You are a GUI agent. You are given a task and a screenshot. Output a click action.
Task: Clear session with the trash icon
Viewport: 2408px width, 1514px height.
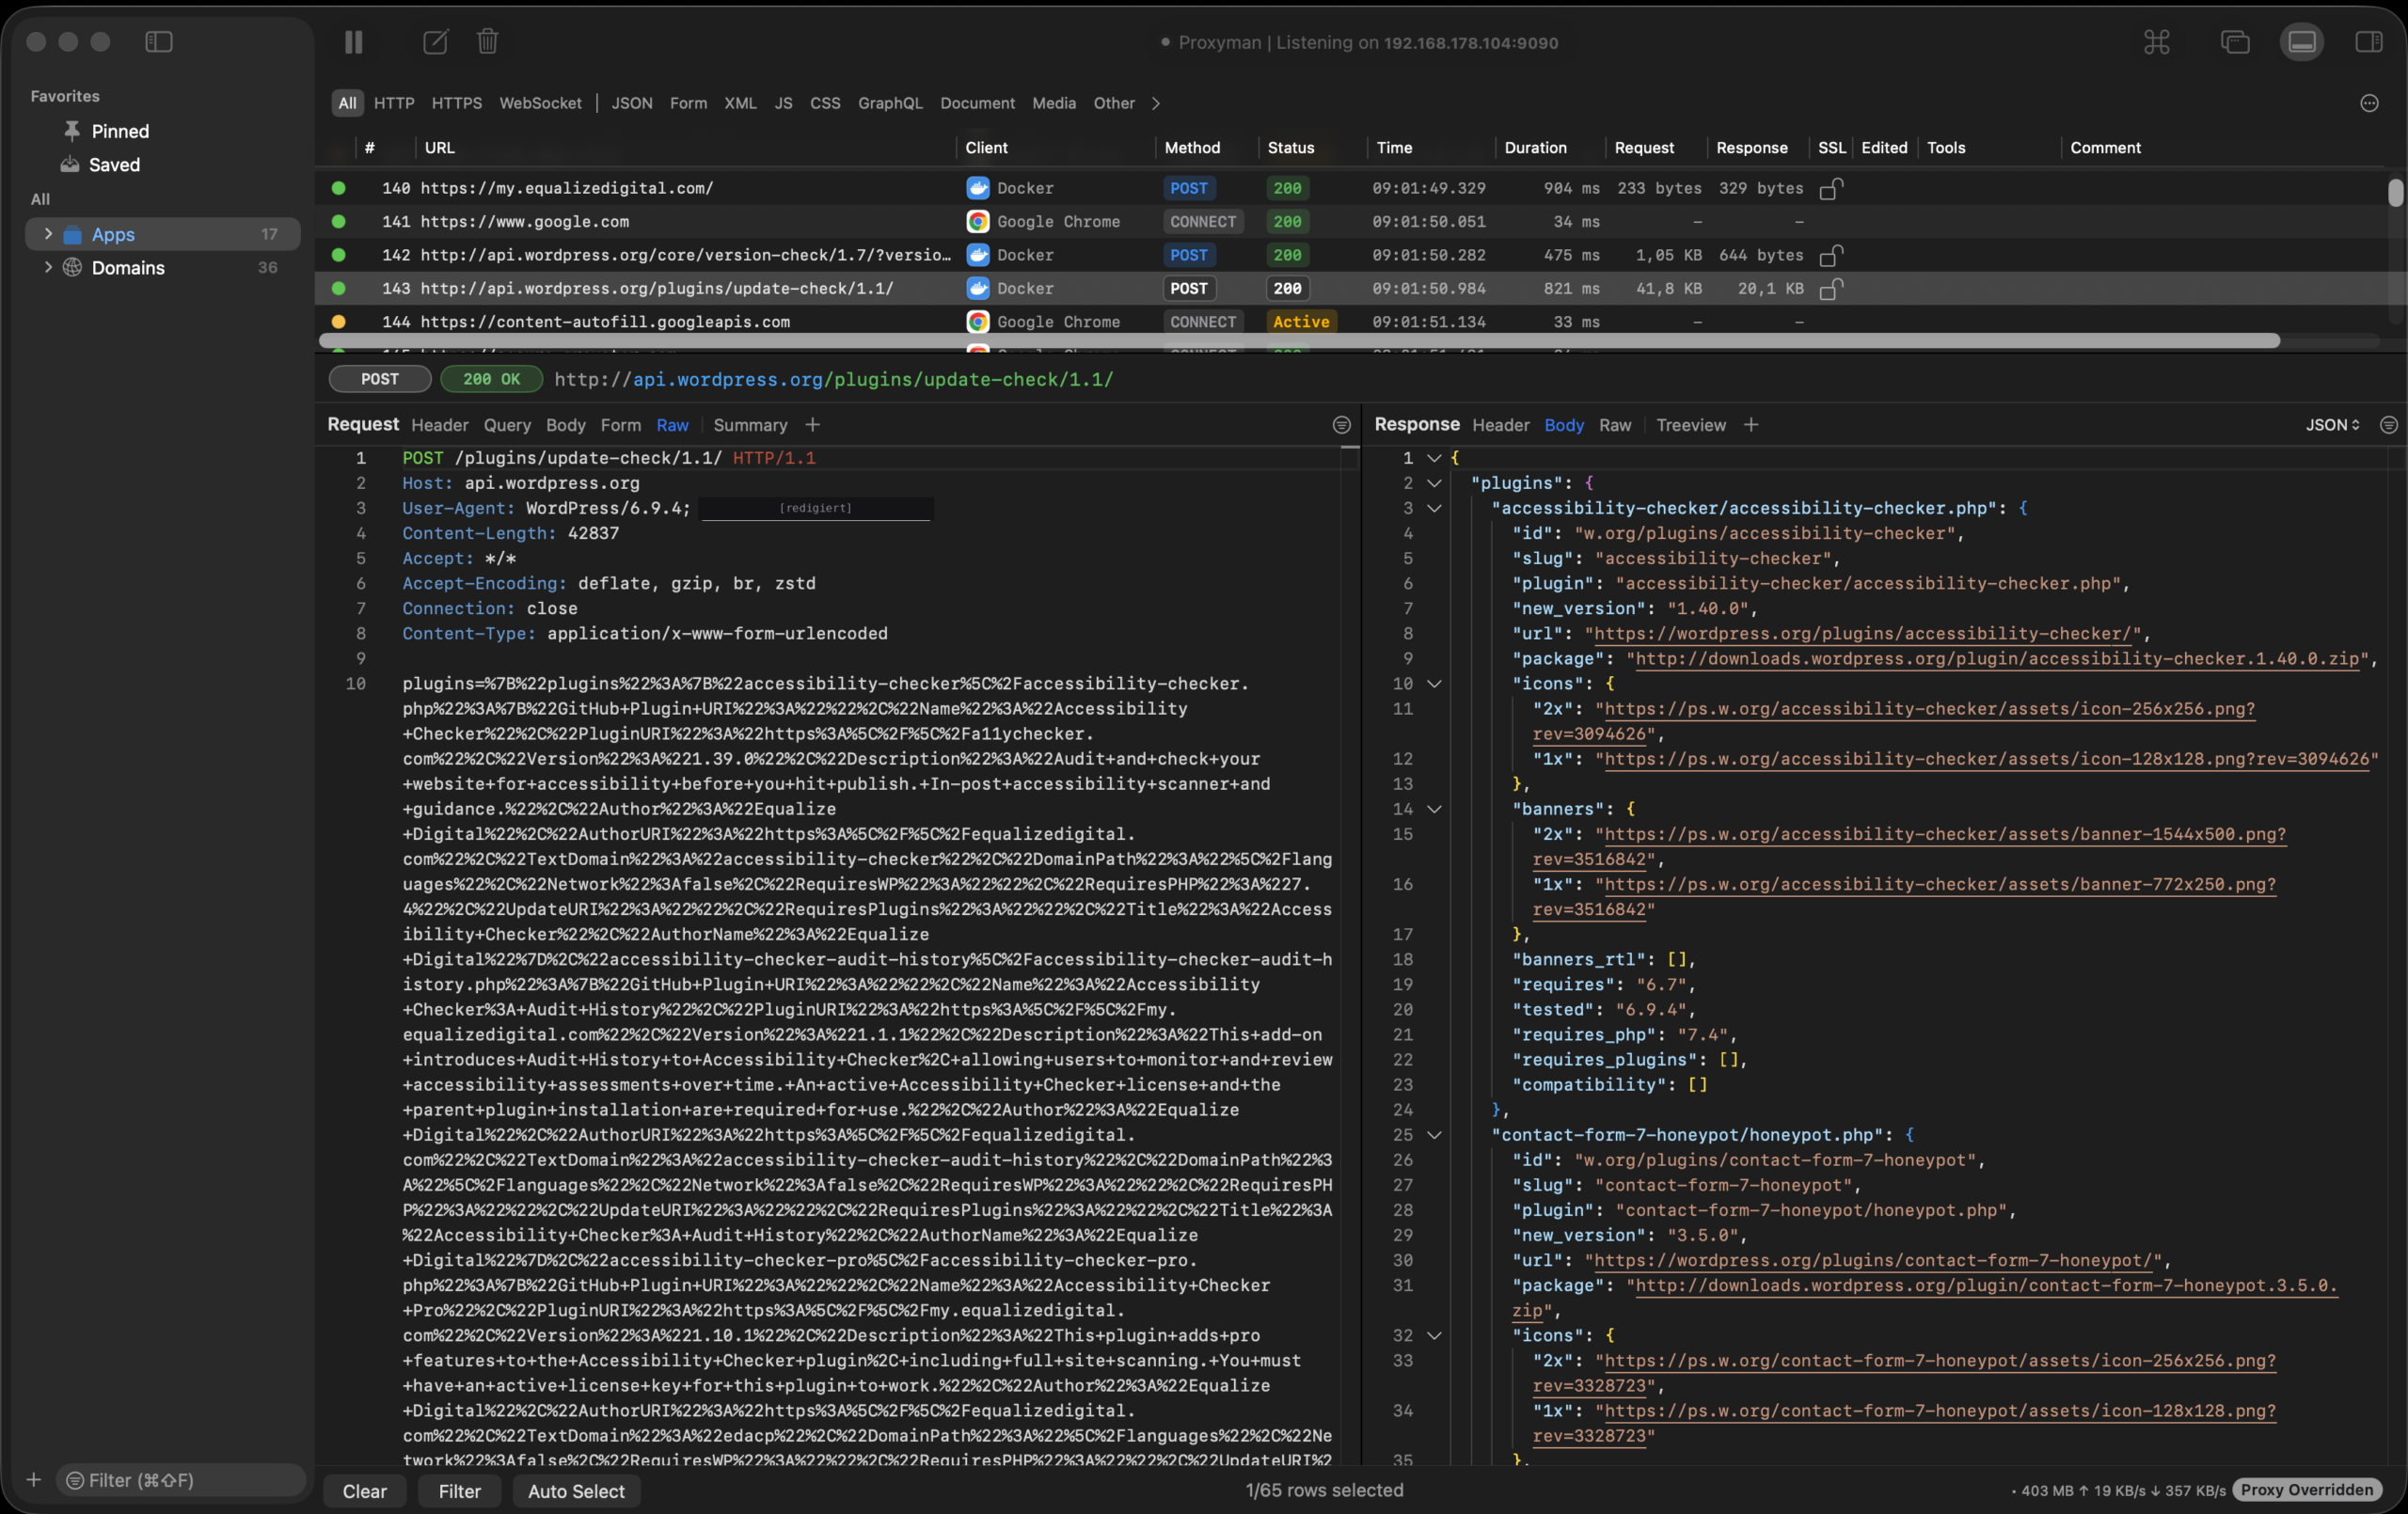[487, 41]
